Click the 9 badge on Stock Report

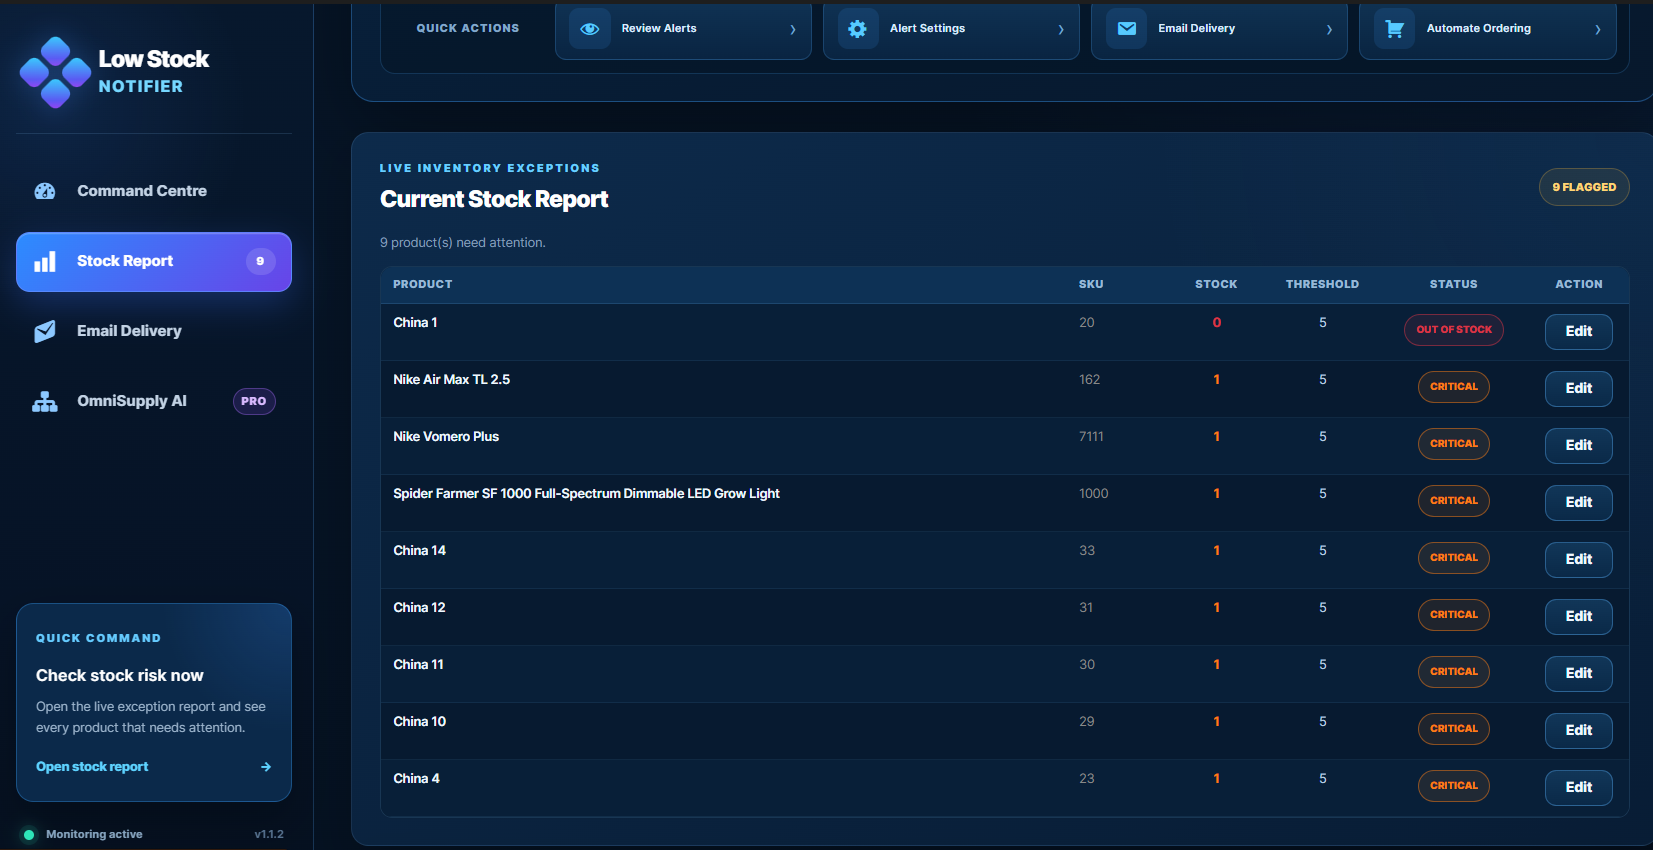tap(260, 261)
